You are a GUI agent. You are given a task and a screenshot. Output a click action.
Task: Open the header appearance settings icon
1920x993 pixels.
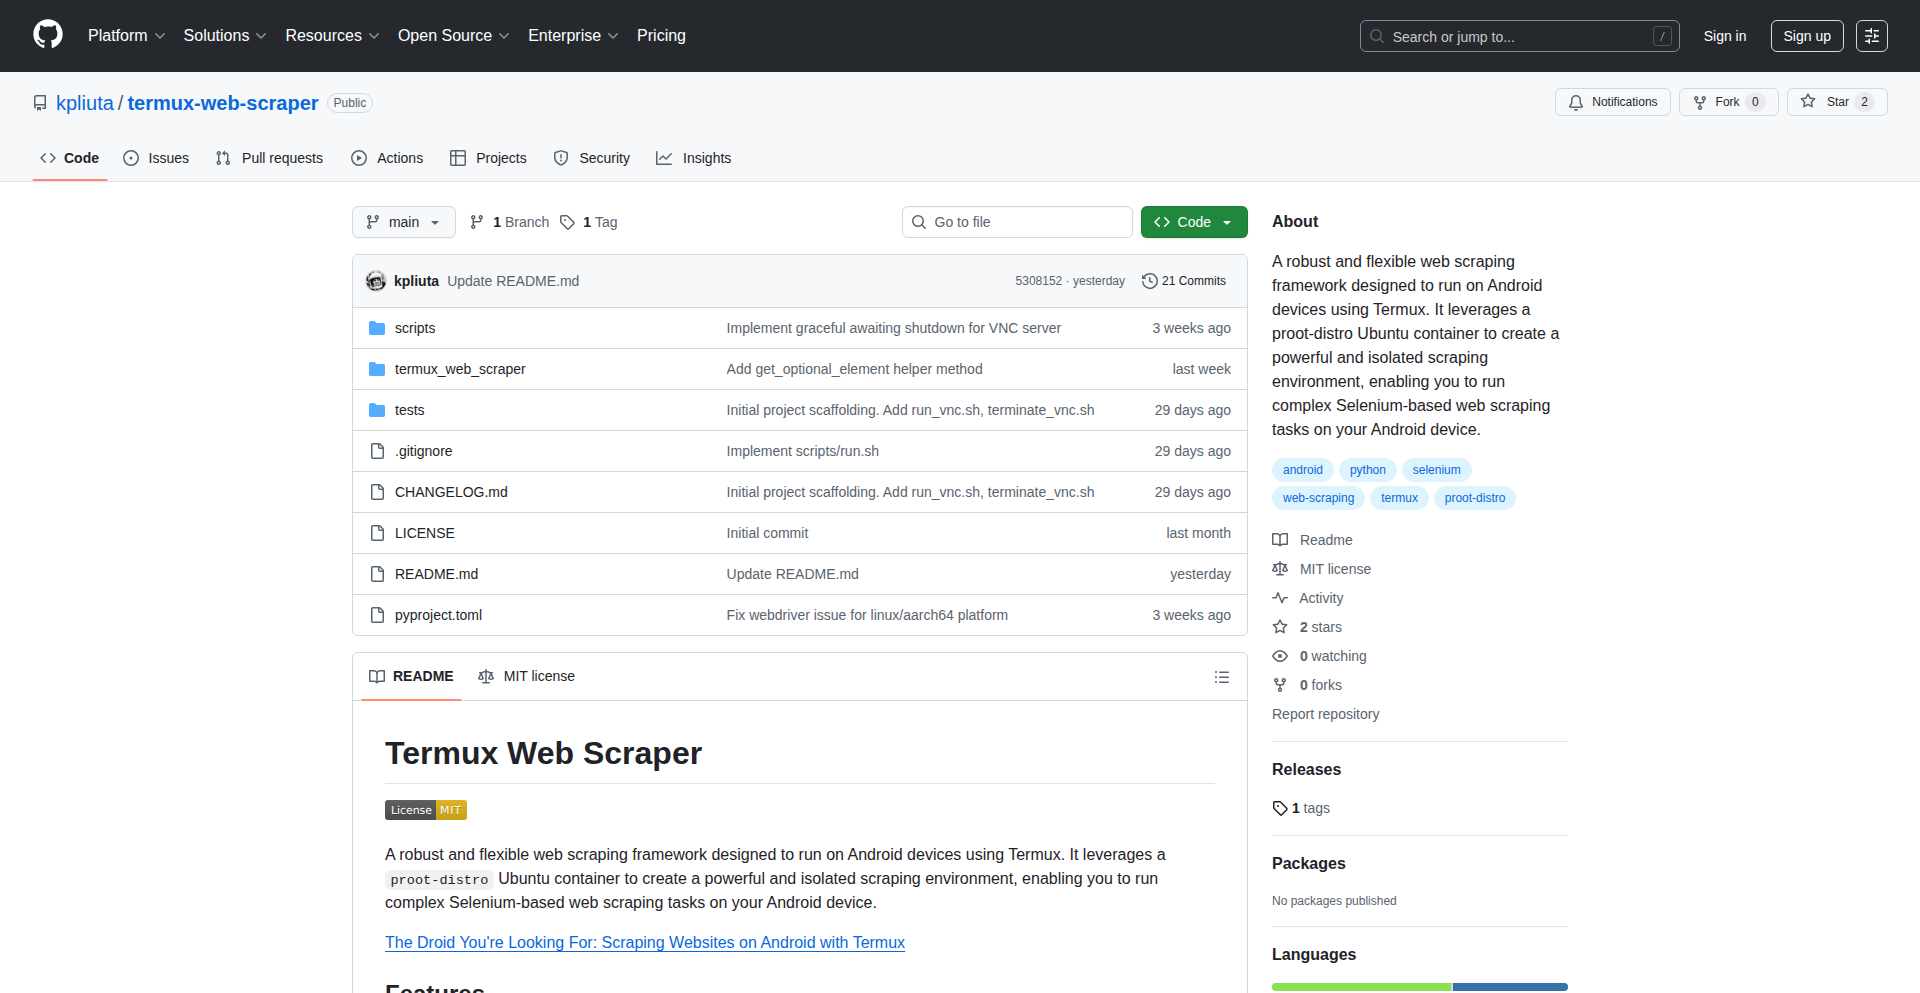pyautogui.click(x=1871, y=36)
